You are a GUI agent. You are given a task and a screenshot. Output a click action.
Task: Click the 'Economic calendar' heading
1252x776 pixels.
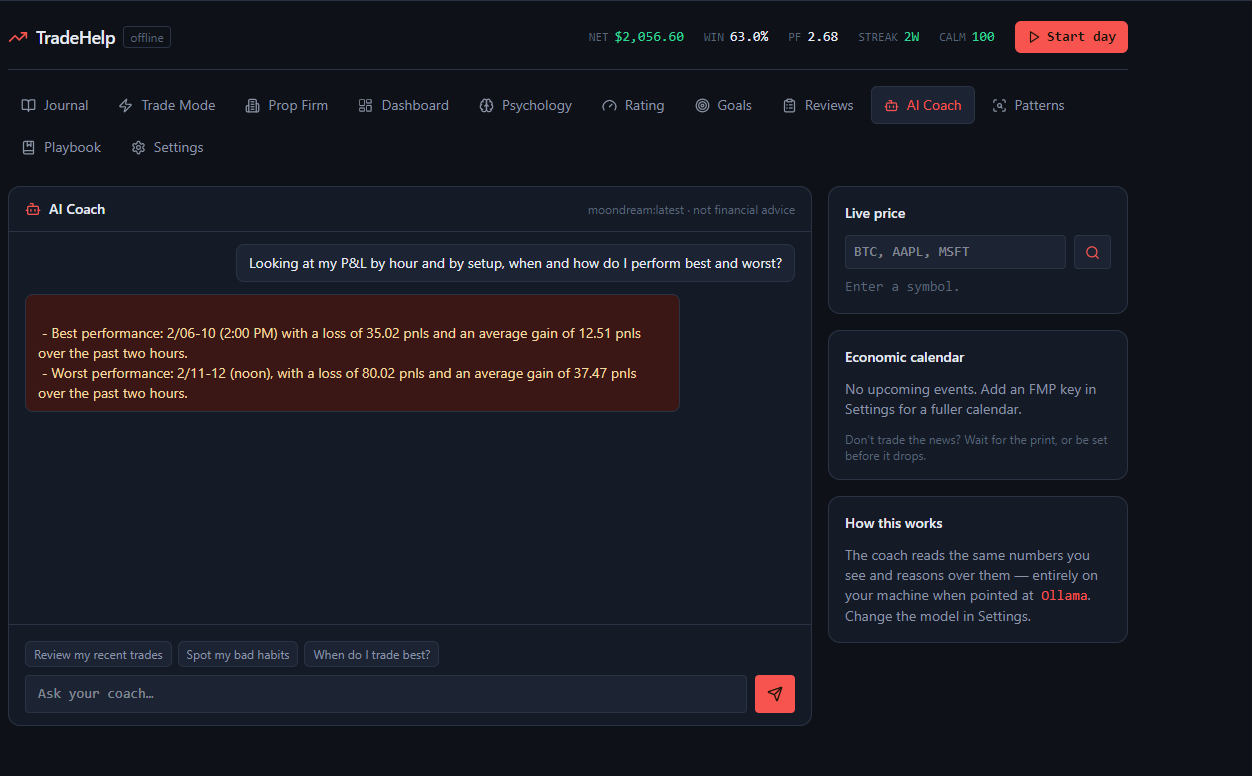(x=904, y=357)
